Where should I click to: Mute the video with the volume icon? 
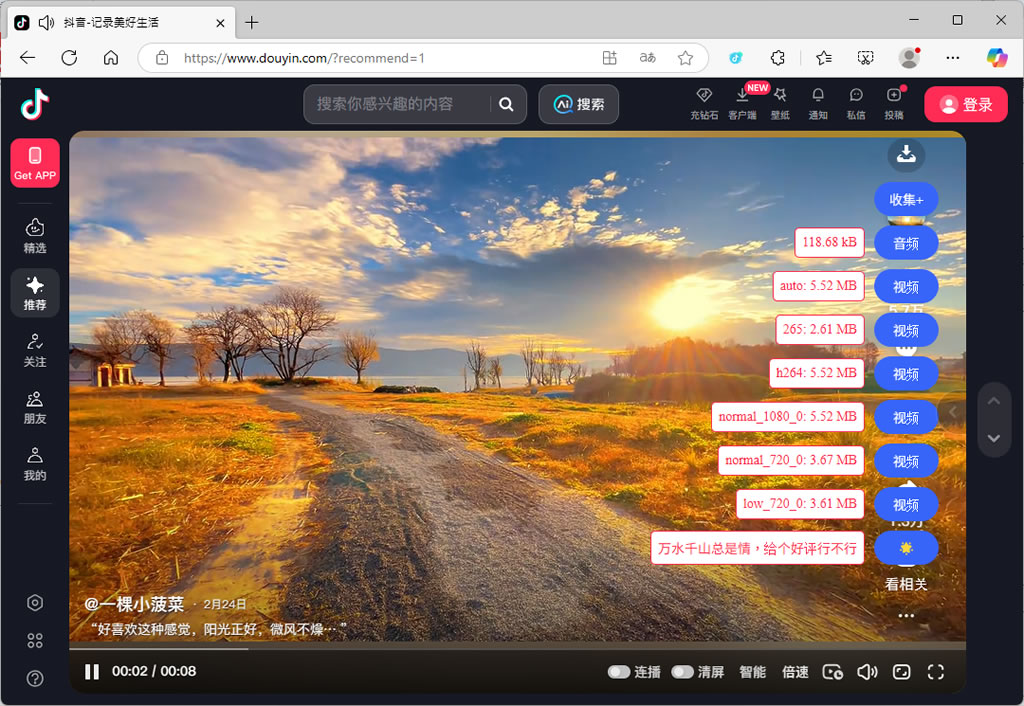point(867,672)
